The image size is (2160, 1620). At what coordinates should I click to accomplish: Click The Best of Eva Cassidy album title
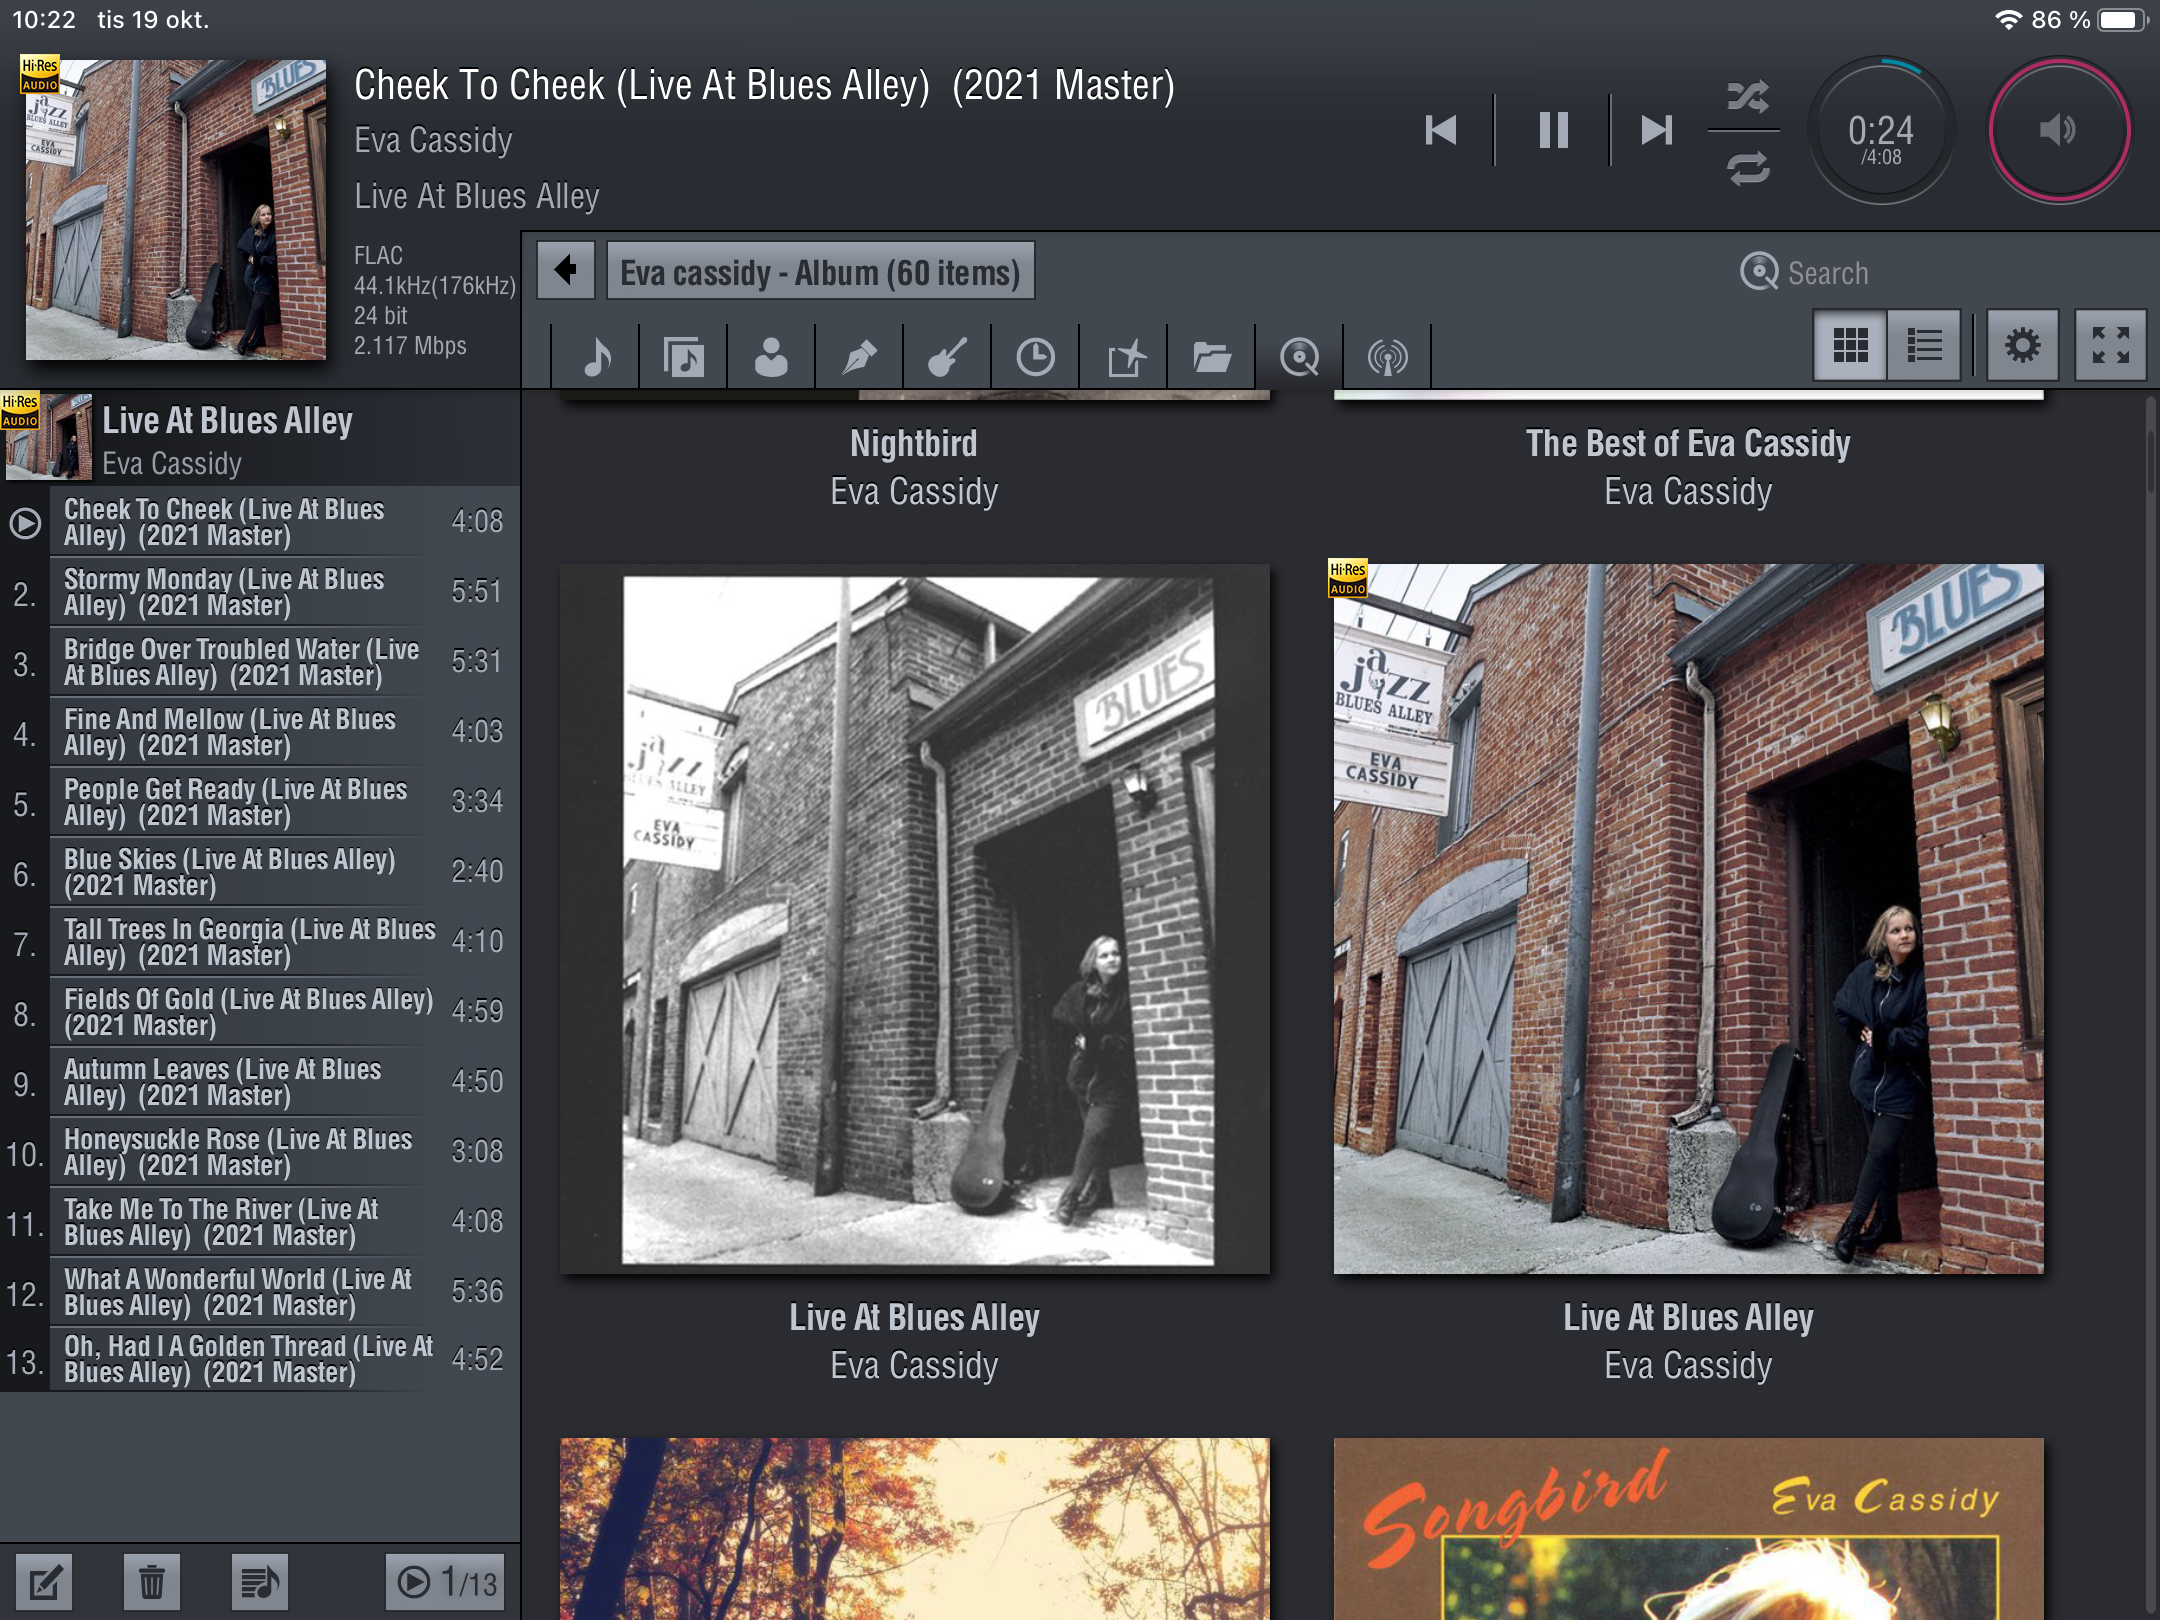point(1688,444)
